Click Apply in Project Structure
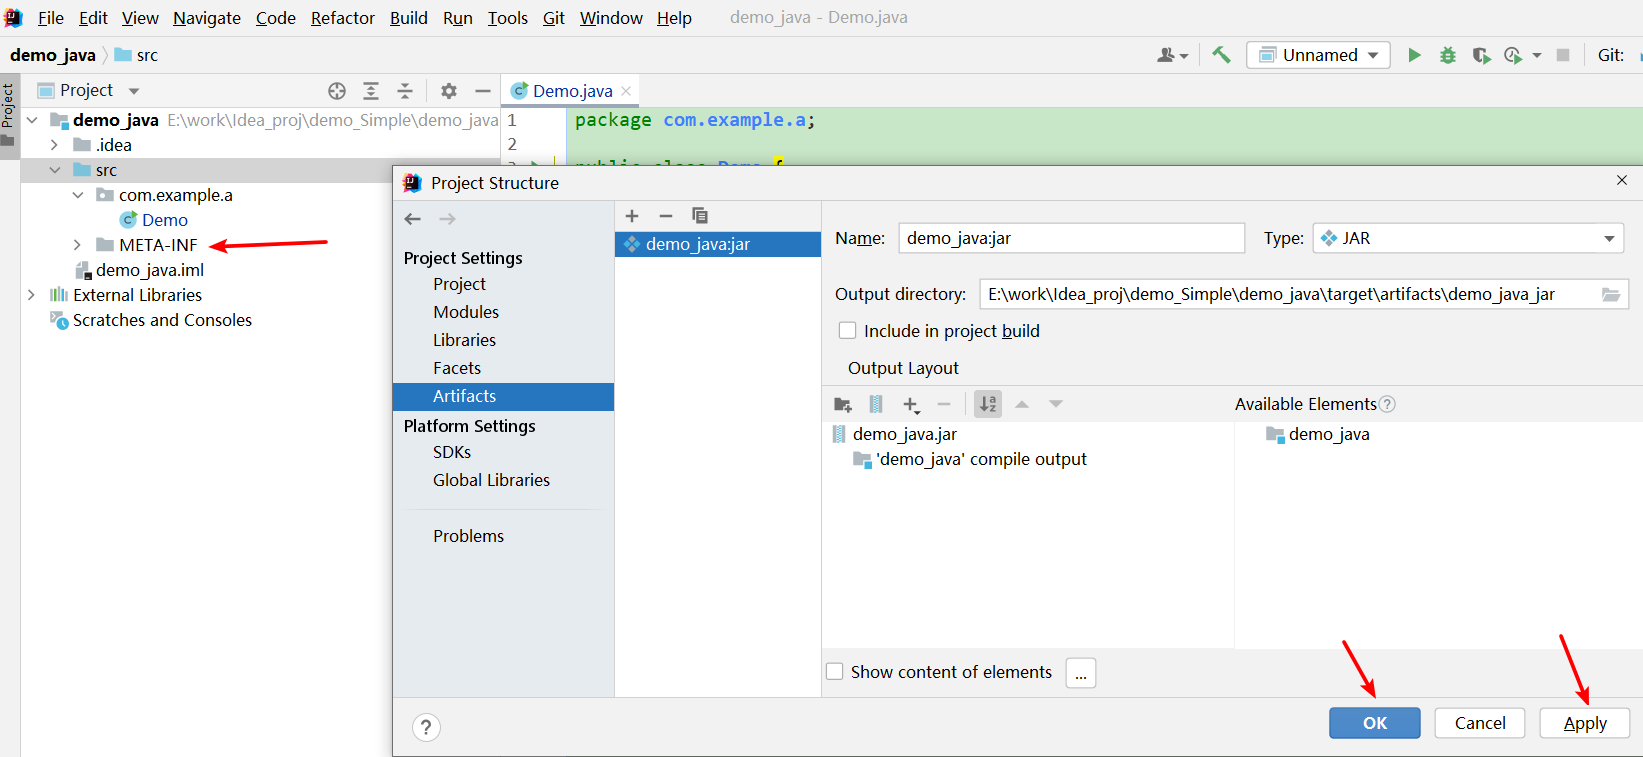This screenshot has height=757, width=1643. [x=1585, y=723]
